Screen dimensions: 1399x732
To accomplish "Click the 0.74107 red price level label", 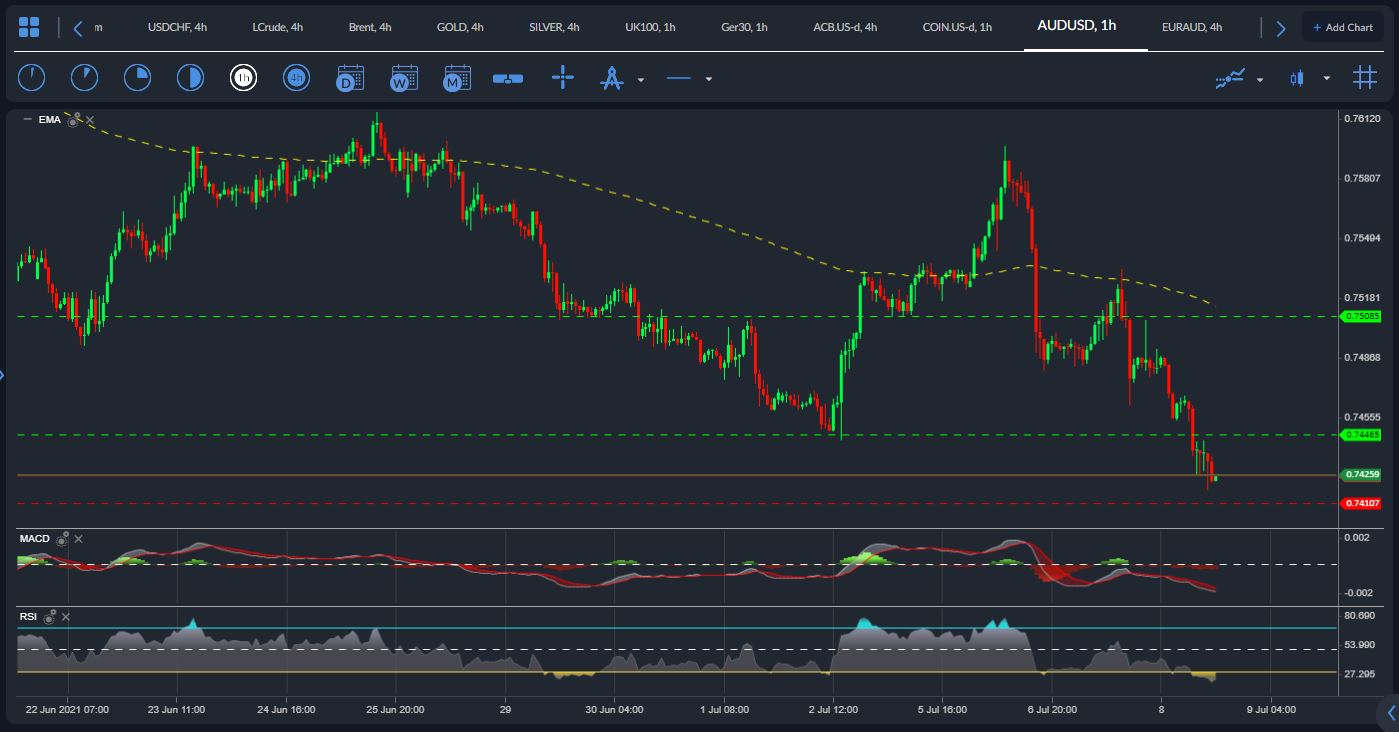I will (x=1362, y=503).
